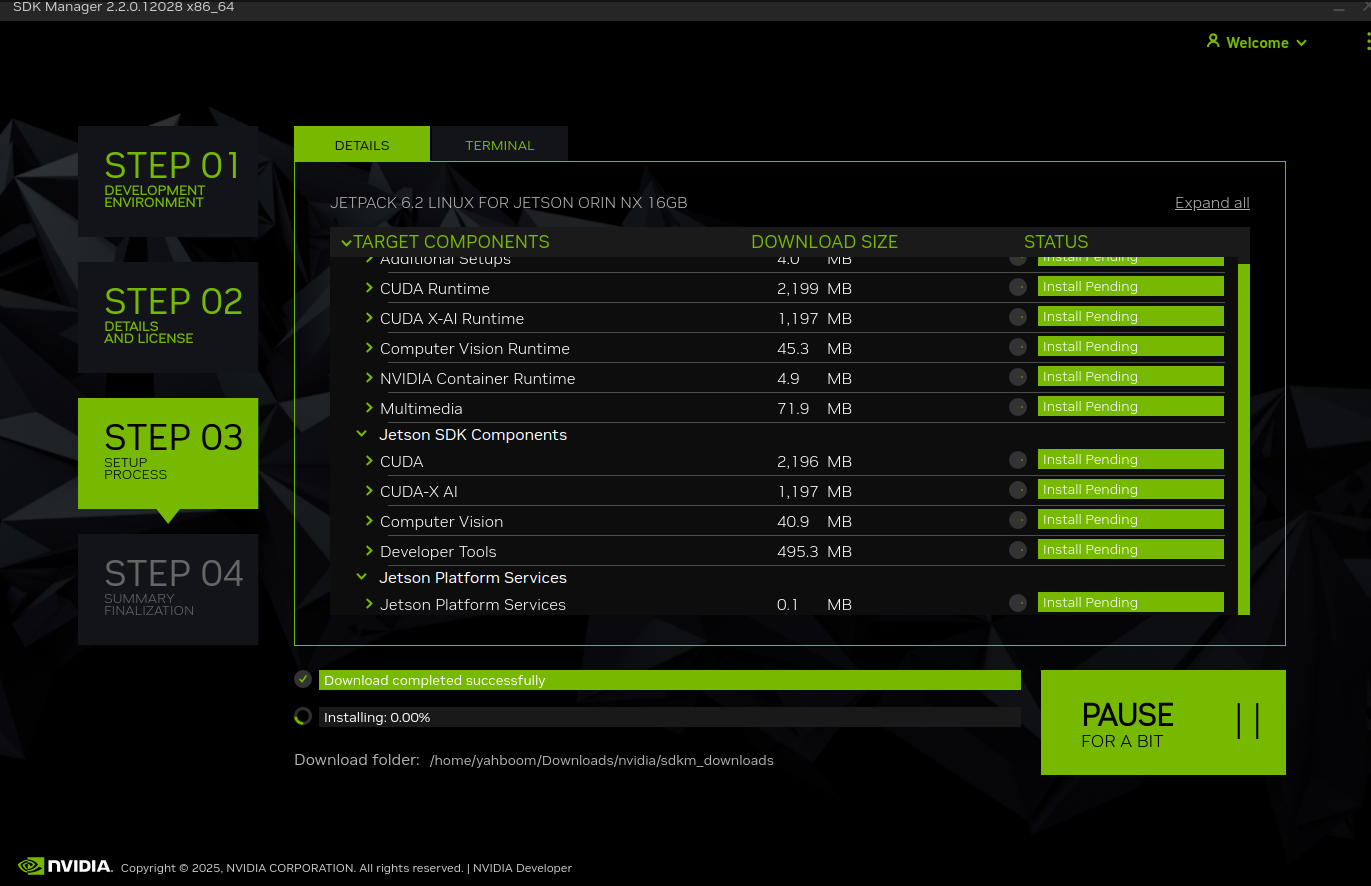Expand the Computer Vision Runtime row
The image size is (1371, 886).
369,348
